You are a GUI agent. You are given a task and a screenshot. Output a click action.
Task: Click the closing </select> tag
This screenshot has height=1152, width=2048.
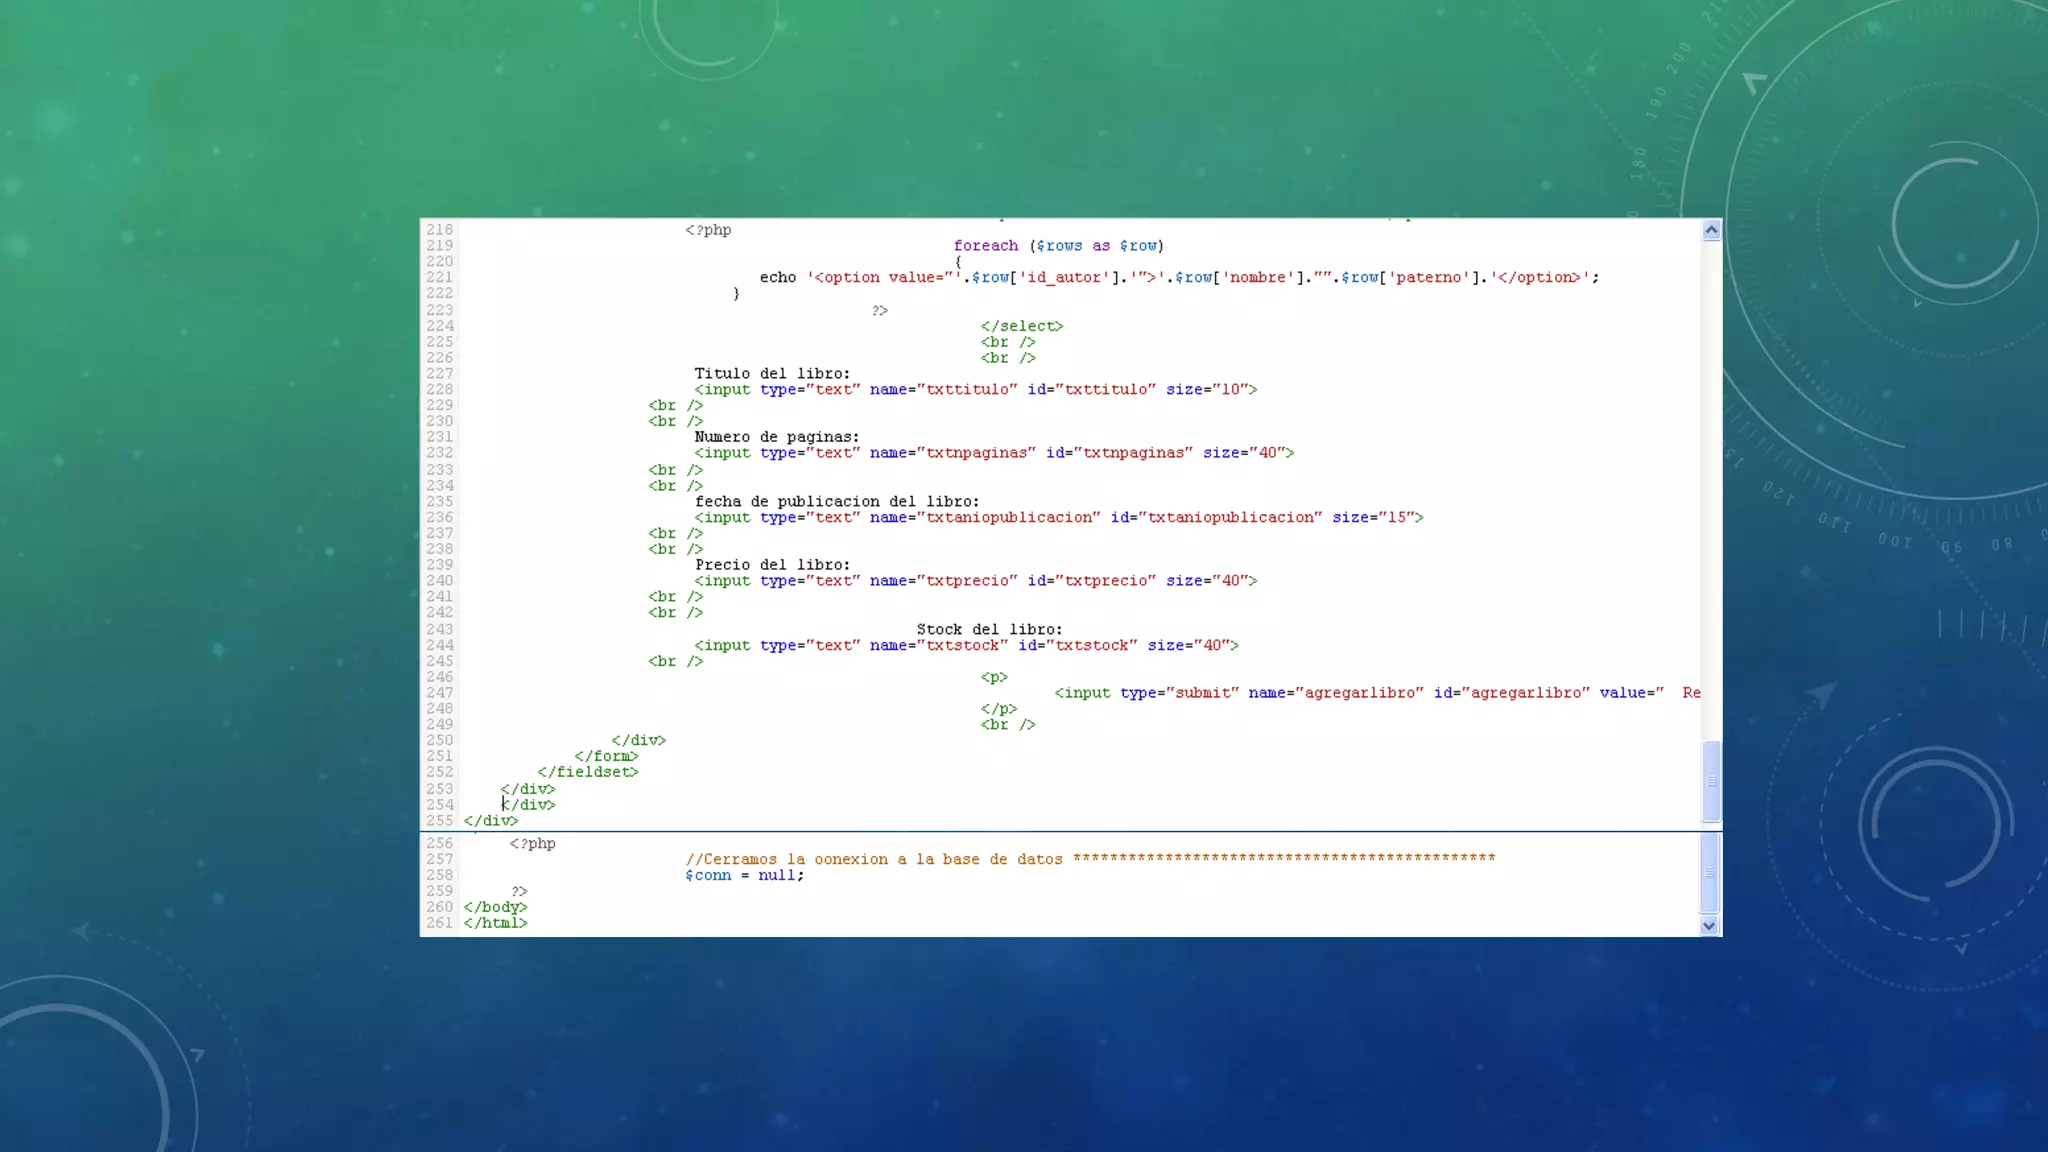[1021, 326]
